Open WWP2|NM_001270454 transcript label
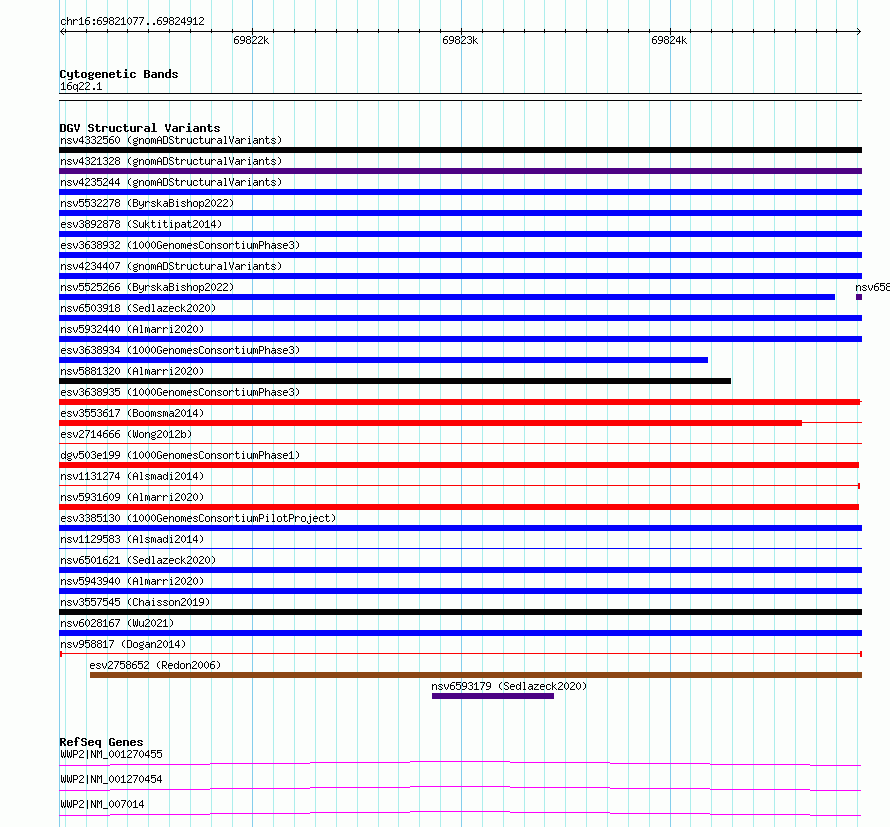890x827 pixels. pyautogui.click(x=111, y=779)
